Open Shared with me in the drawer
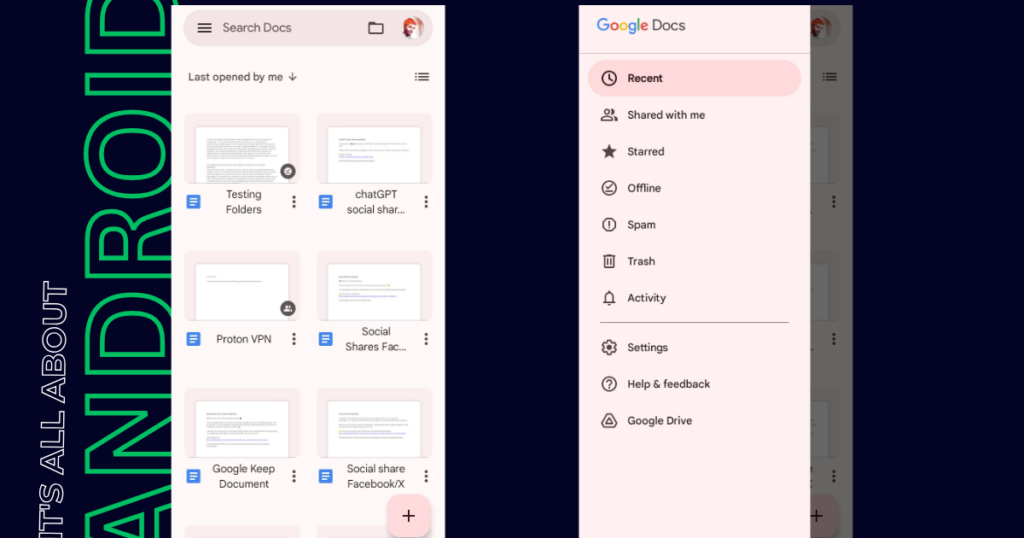The width and height of the screenshot is (1024, 538). point(694,115)
